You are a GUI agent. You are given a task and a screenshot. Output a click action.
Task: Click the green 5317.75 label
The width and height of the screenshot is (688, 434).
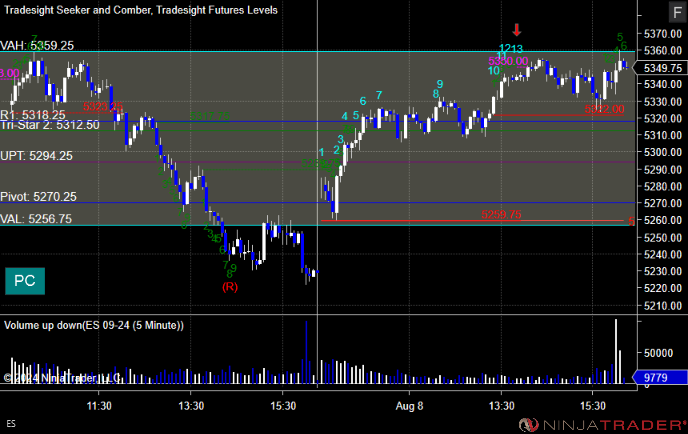click(x=210, y=116)
